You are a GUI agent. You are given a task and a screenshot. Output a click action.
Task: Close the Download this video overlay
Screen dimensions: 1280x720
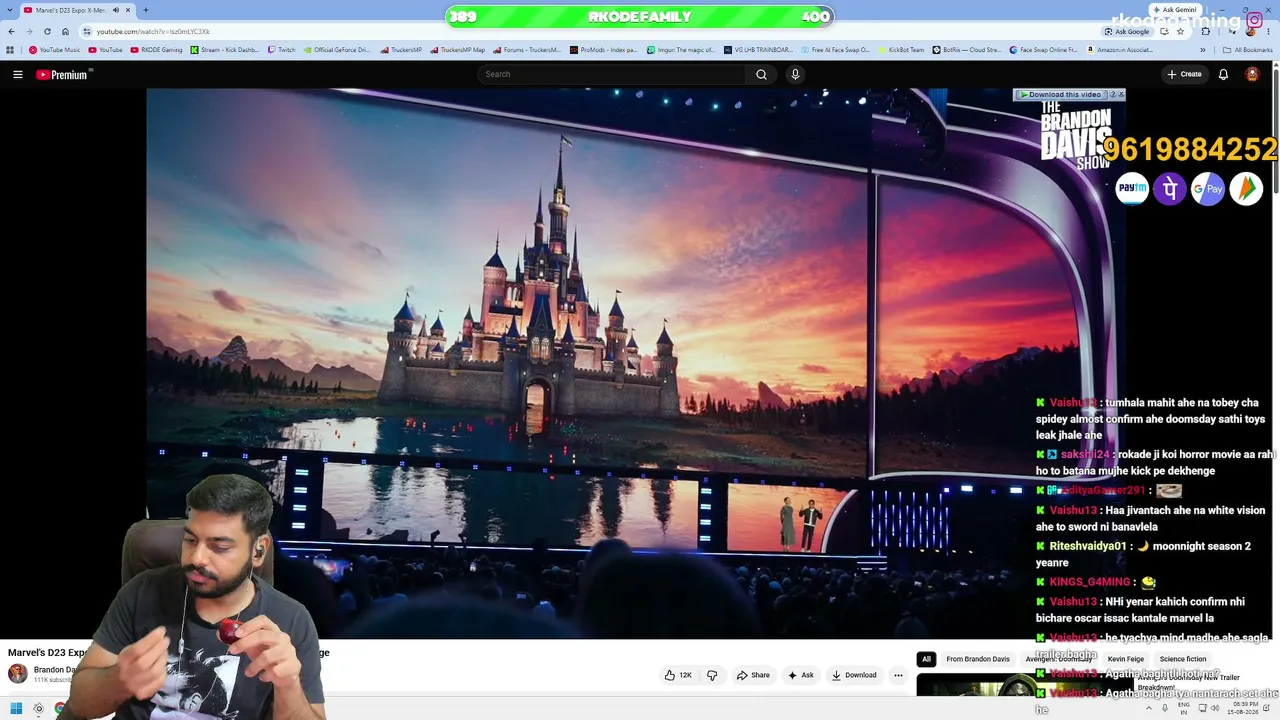point(1121,94)
